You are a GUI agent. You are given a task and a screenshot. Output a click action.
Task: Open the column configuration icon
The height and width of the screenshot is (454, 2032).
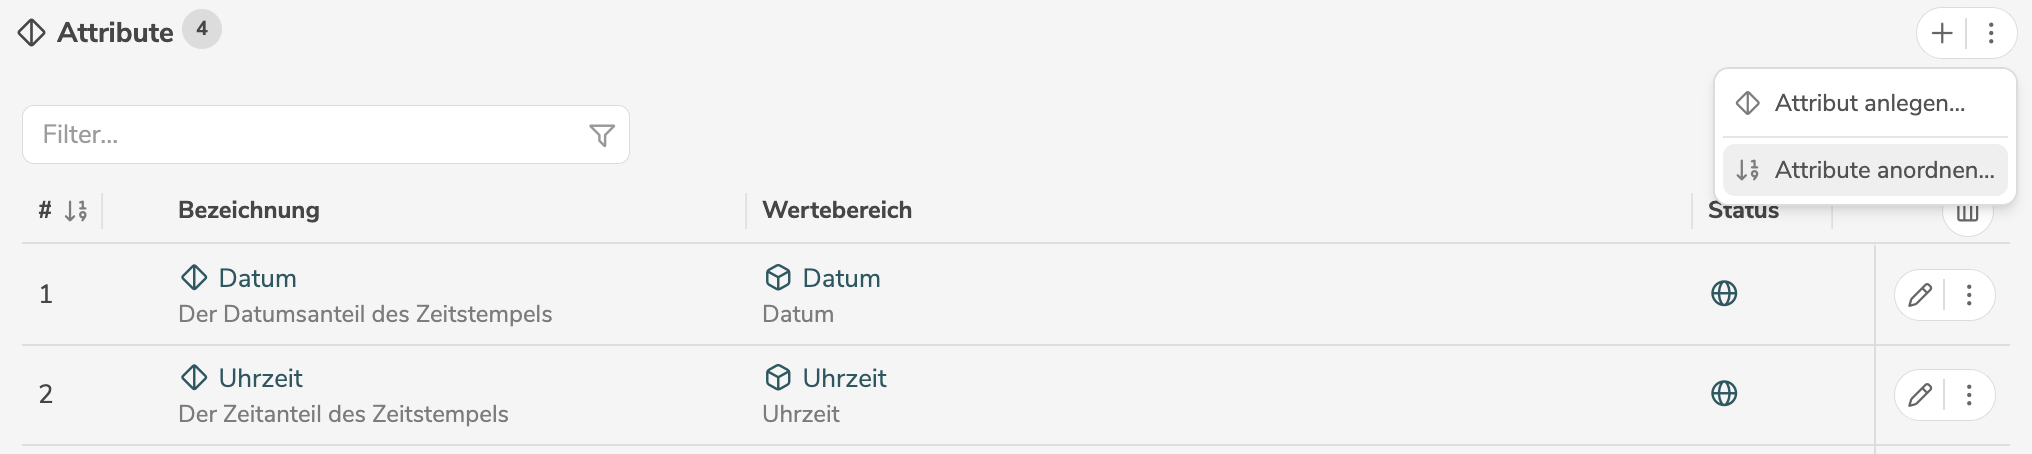1967,213
